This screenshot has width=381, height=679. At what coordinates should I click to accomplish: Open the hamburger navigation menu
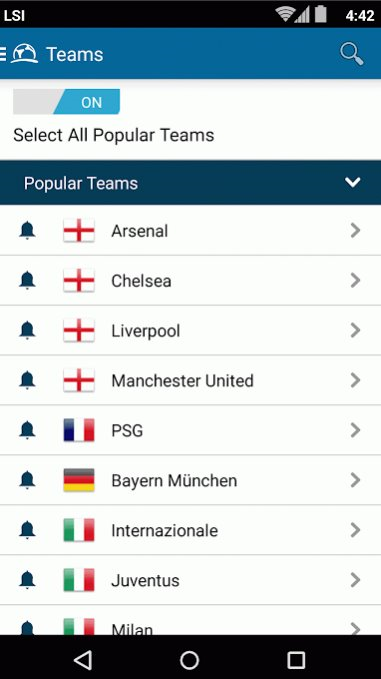[3, 54]
